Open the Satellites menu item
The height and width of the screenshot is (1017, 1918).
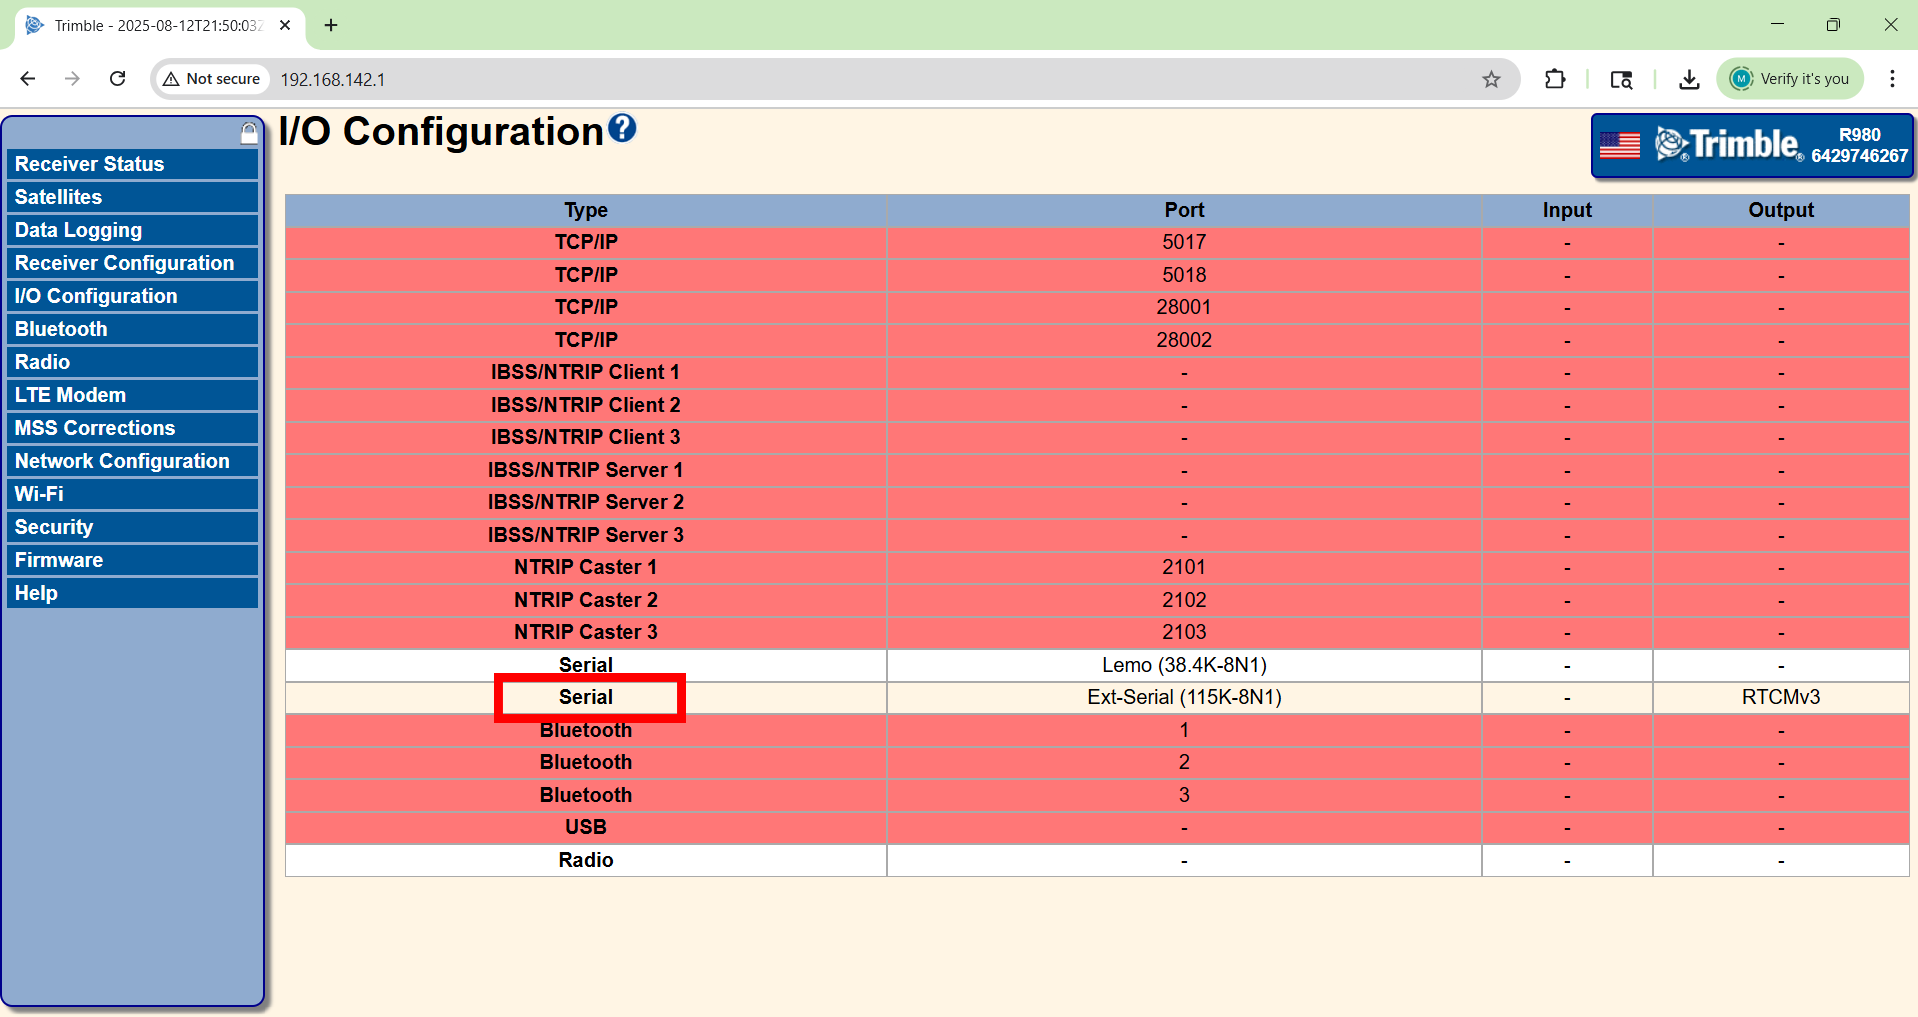pos(58,197)
